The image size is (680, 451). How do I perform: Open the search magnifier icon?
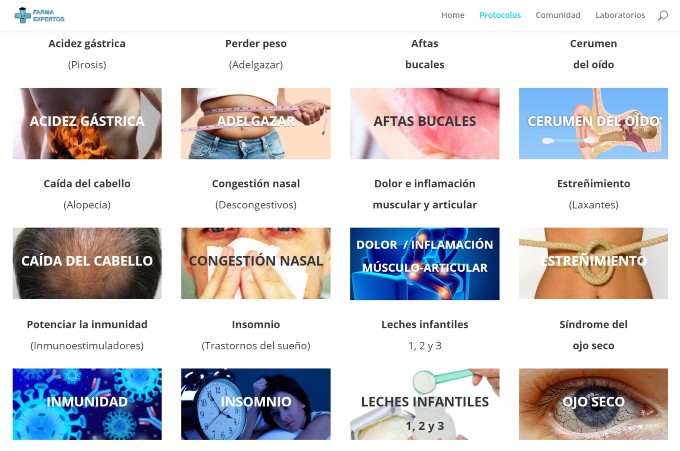[662, 16]
